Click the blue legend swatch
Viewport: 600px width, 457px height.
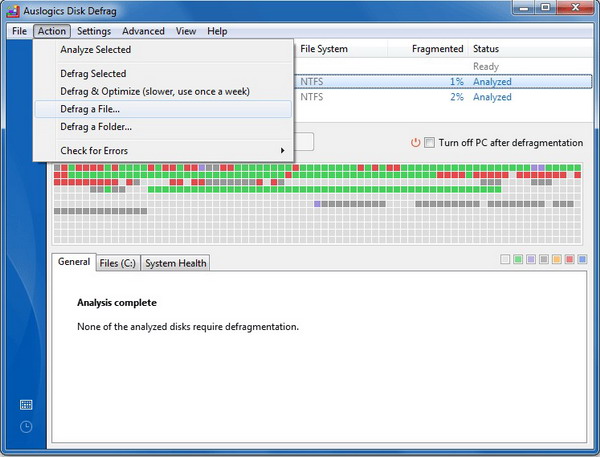pos(582,260)
